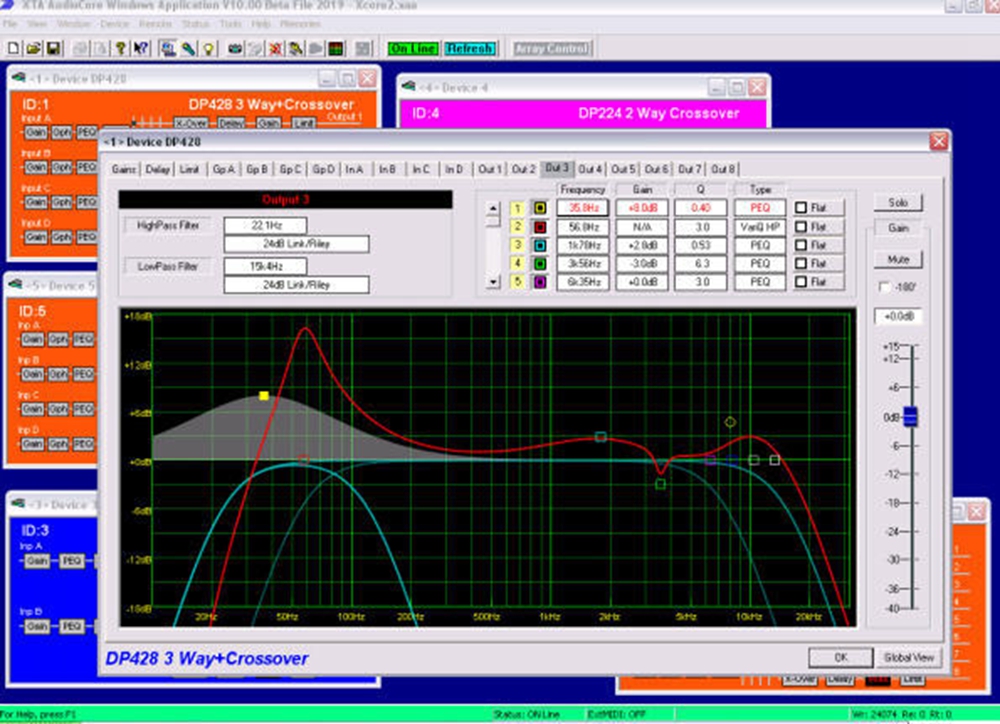
Task: Switch to the Gains tab
Action: [124, 169]
